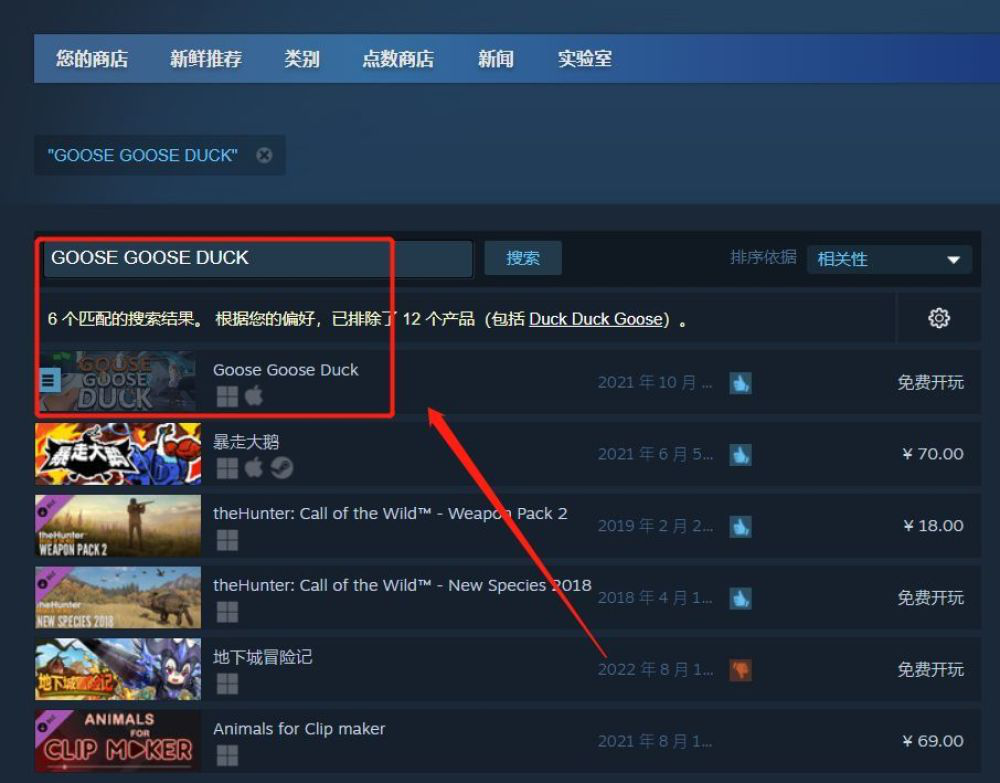The image size is (1000, 783).
Task: Click the New Species 2018 thumbnail
Action: 118,597
